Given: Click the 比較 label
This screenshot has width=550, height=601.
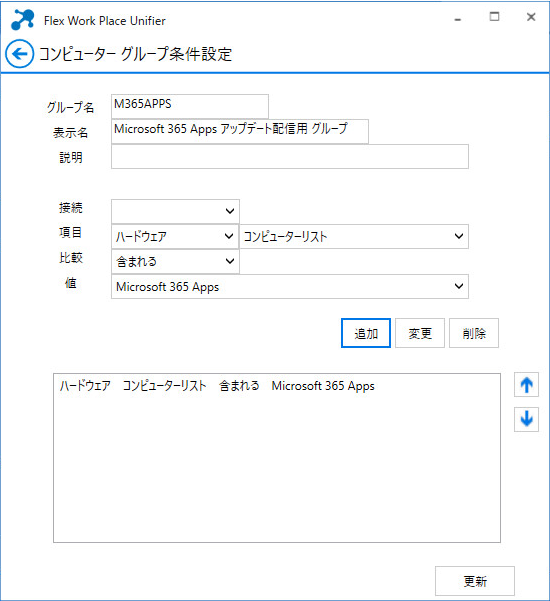Looking at the screenshot, I should (x=71, y=258).
